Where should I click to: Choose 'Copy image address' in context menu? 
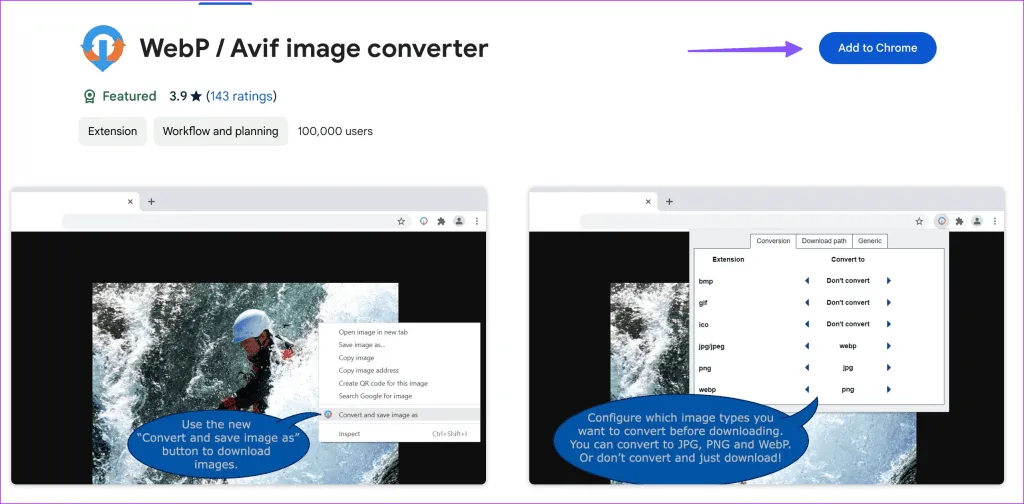(x=368, y=370)
